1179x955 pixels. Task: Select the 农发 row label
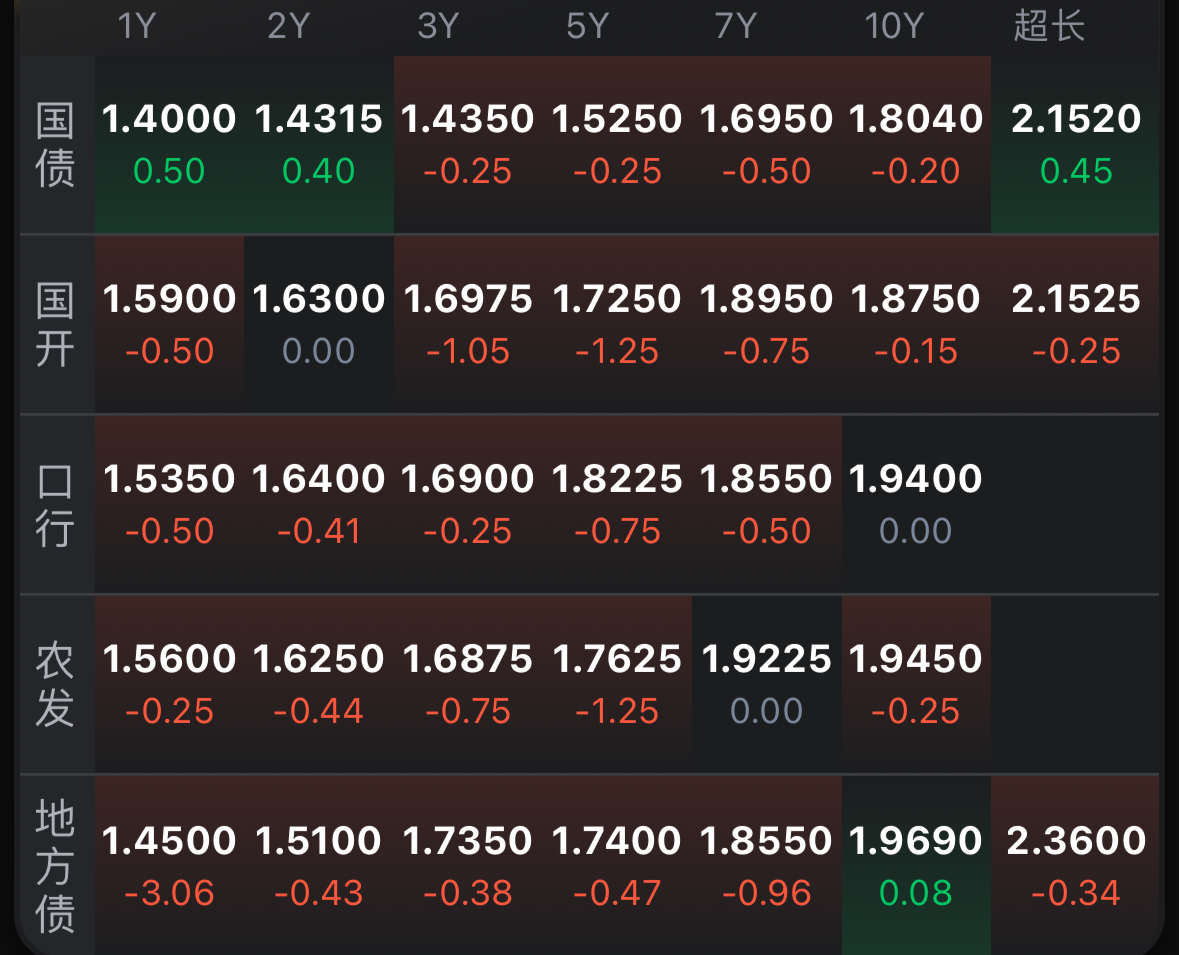(x=56, y=684)
